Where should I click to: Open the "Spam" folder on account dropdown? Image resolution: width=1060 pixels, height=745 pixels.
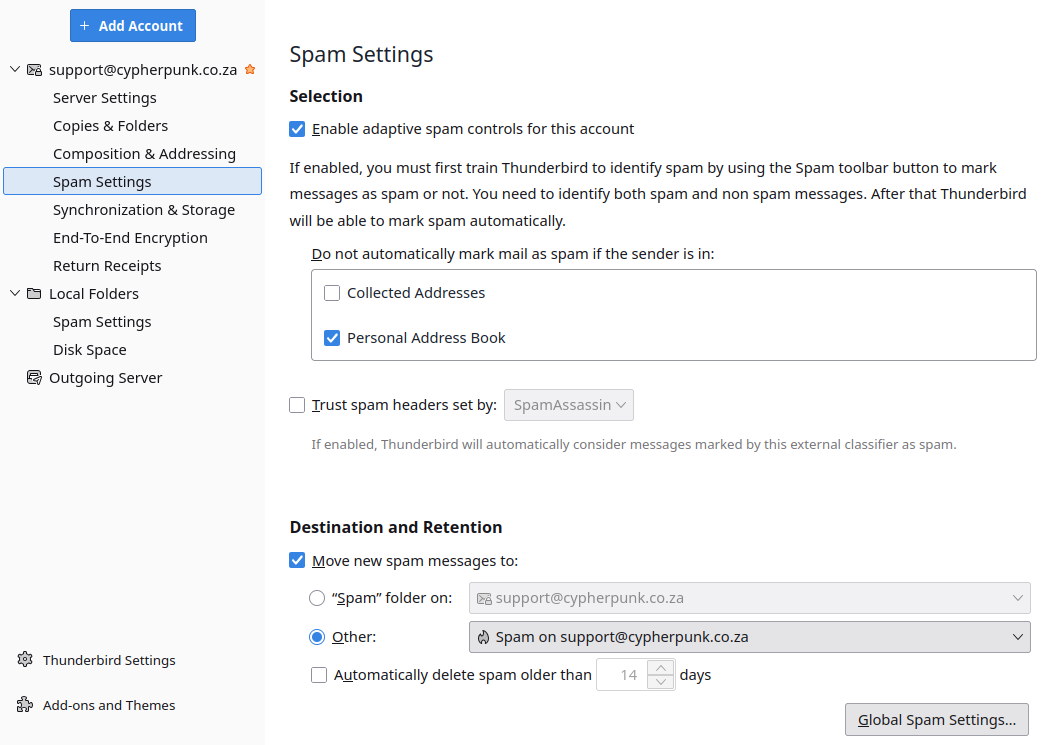pos(750,598)
